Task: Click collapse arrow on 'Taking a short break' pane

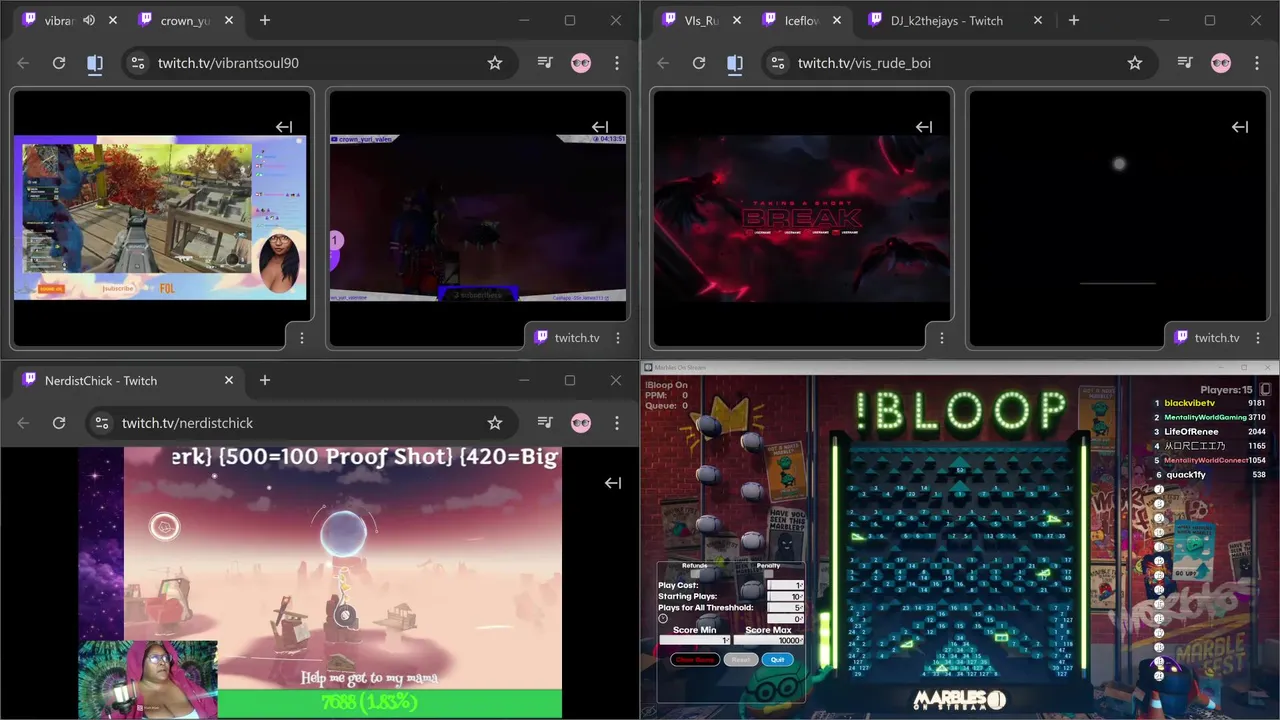Action: [924, 127]
